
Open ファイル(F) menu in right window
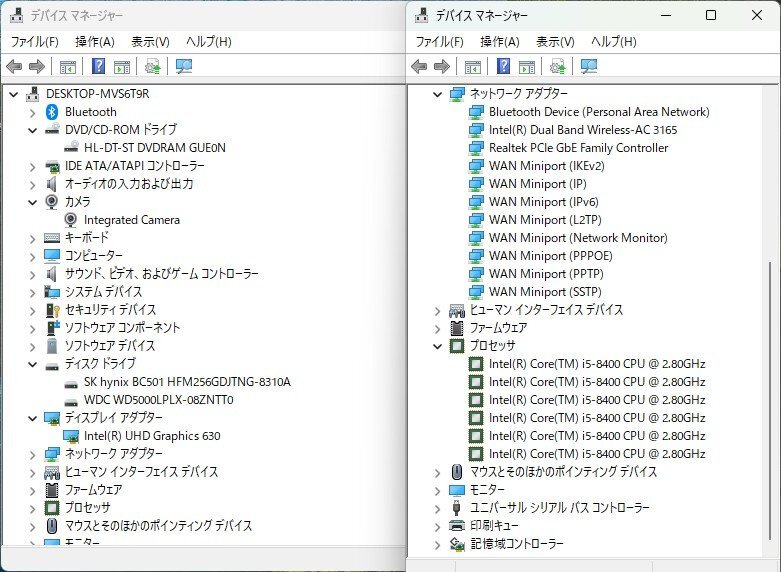click(x=439, y=42)
